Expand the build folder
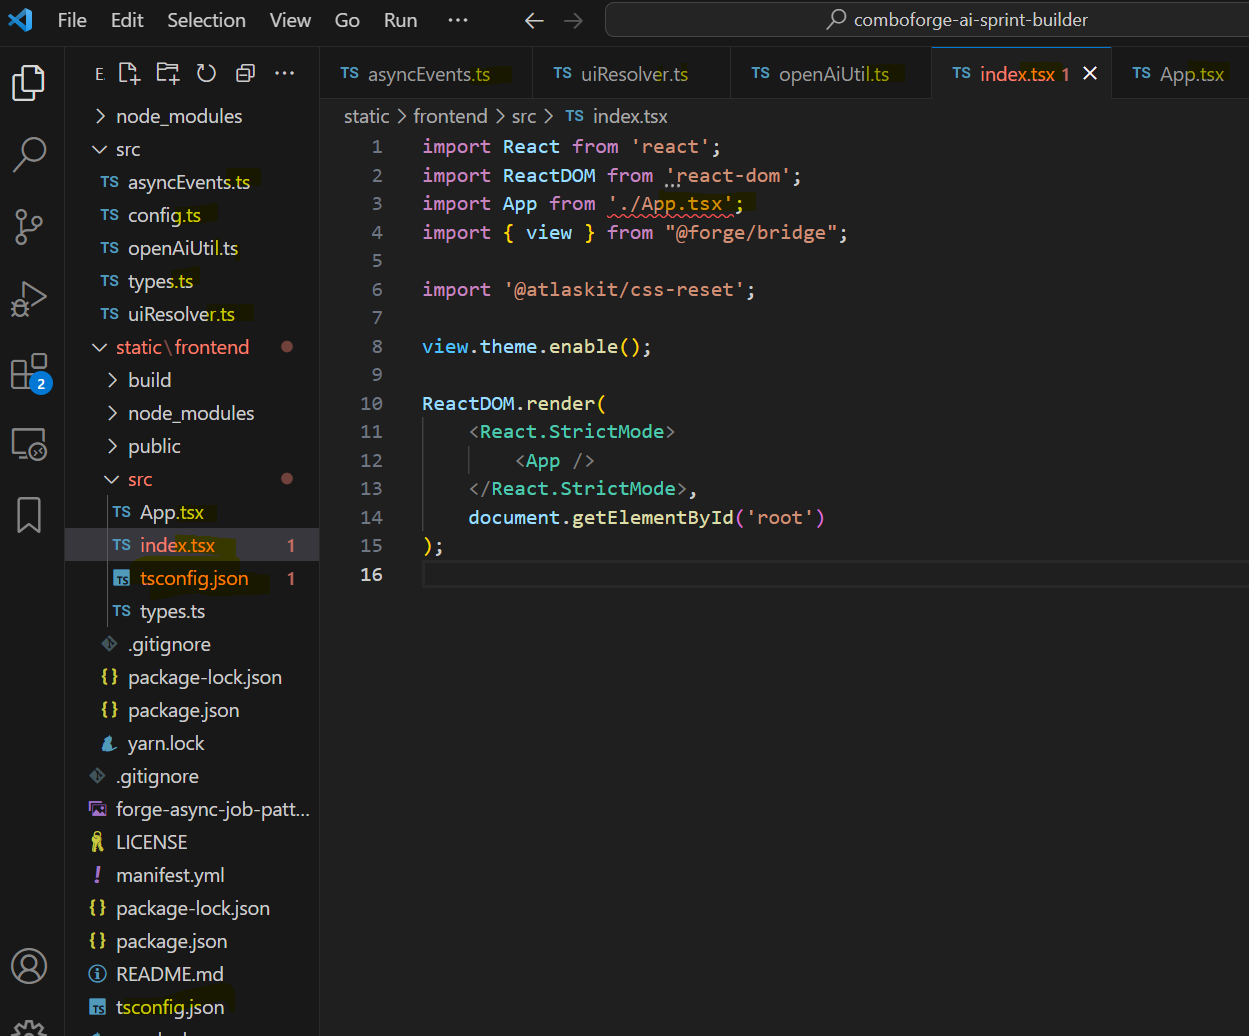The image size is (1249, 1036). (149, 380)
